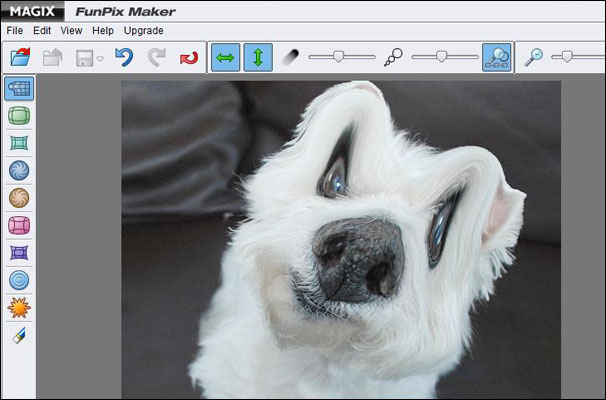606x400 pixels.
Task: Toggle the horizontal distortion arrow button
Action: coord(226,58)
